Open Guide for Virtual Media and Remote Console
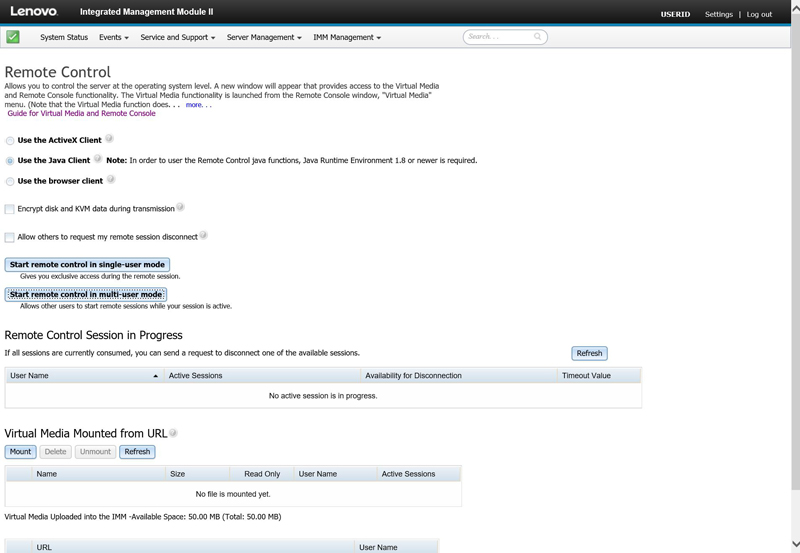Viewport: 800px width, 553px height. (81, 114)
